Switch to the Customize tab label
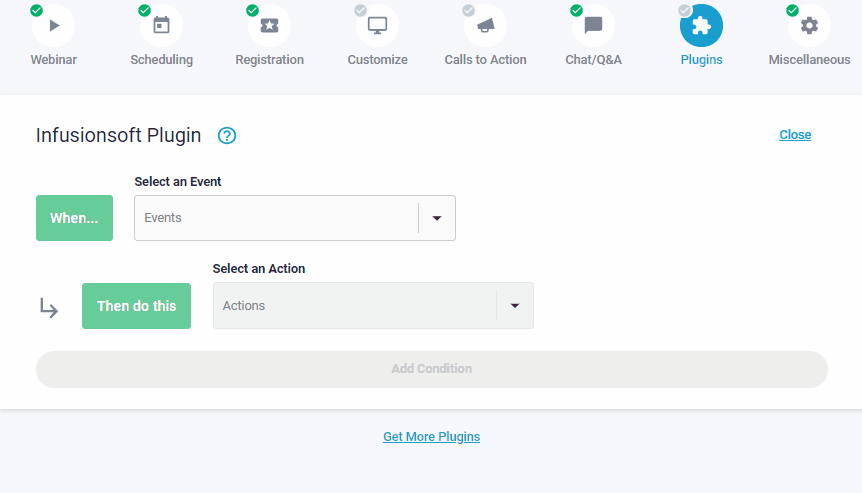The height and width of the screenshot is (493, 862). coord(377,59)
